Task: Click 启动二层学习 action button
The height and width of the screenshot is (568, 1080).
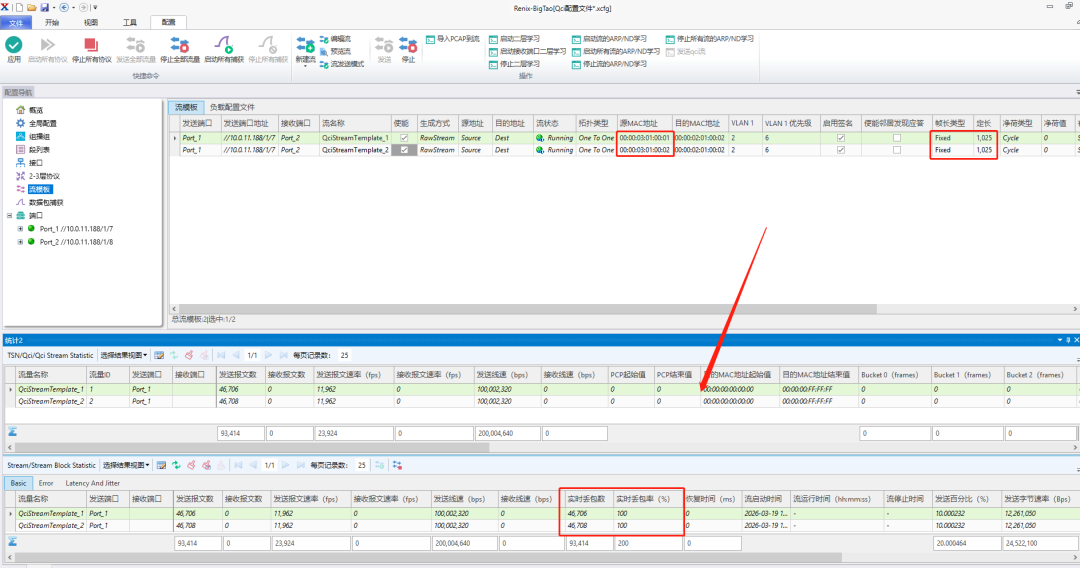Action: [x=515, y=39]
